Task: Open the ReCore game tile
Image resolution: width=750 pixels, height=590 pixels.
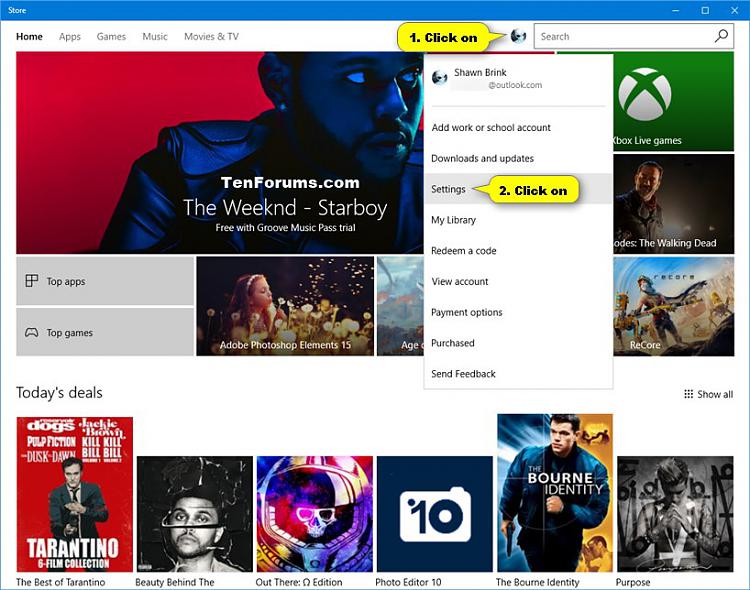Action: point(673,306)
